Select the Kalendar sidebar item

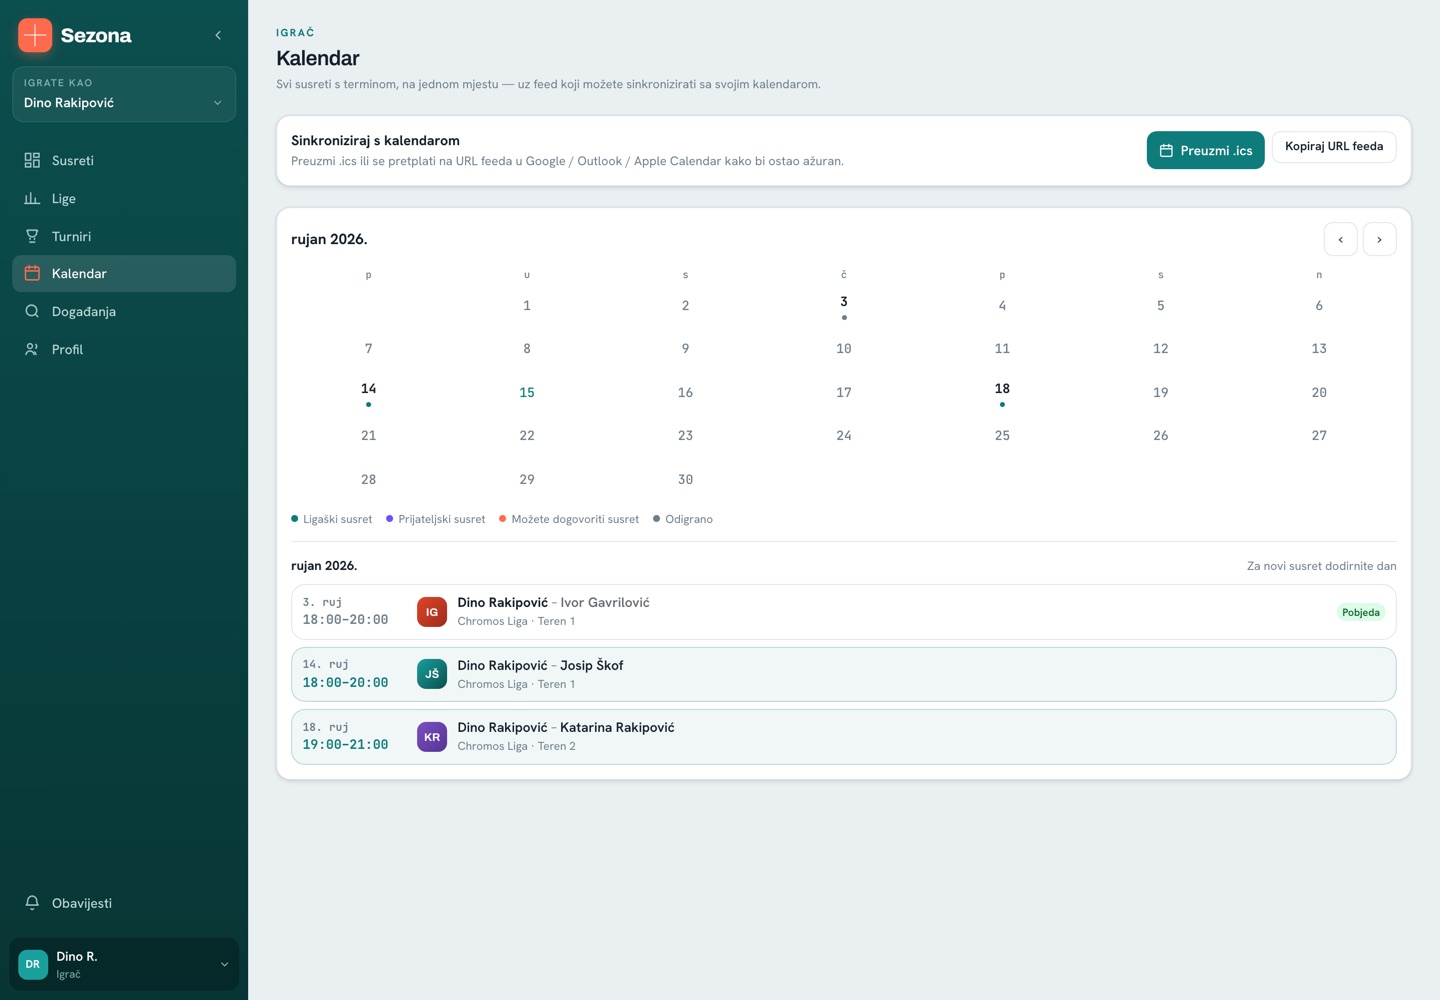124,273
